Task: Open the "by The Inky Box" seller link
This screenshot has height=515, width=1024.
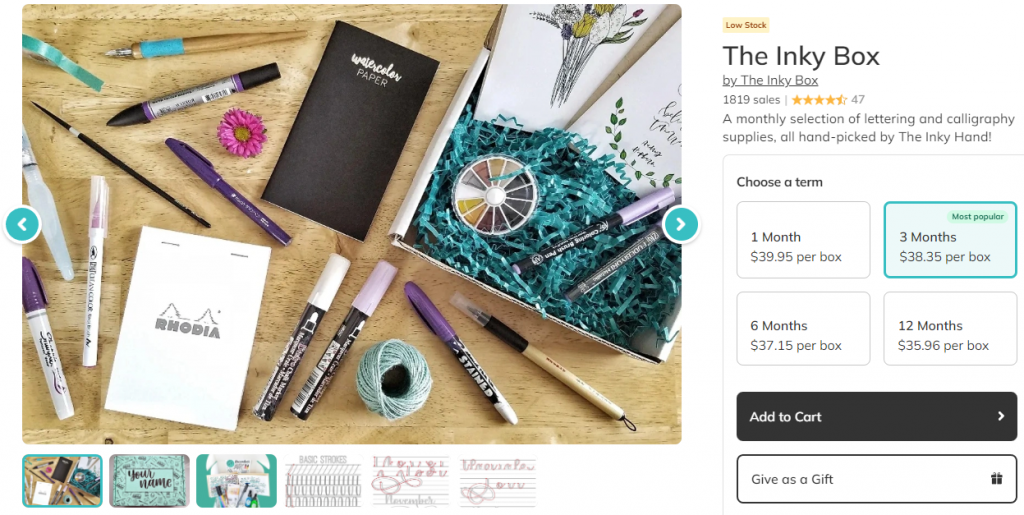Action: 770,80
